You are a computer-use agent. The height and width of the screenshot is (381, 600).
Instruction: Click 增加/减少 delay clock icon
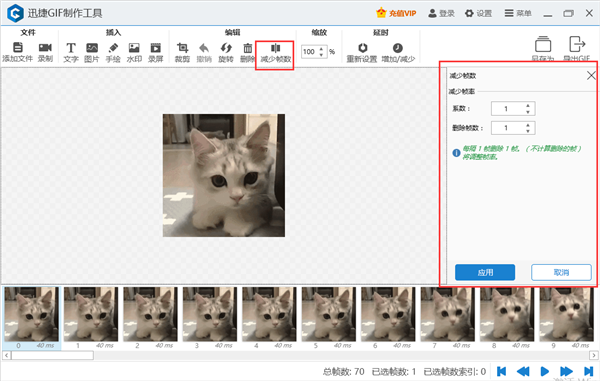tap(398, 48)
